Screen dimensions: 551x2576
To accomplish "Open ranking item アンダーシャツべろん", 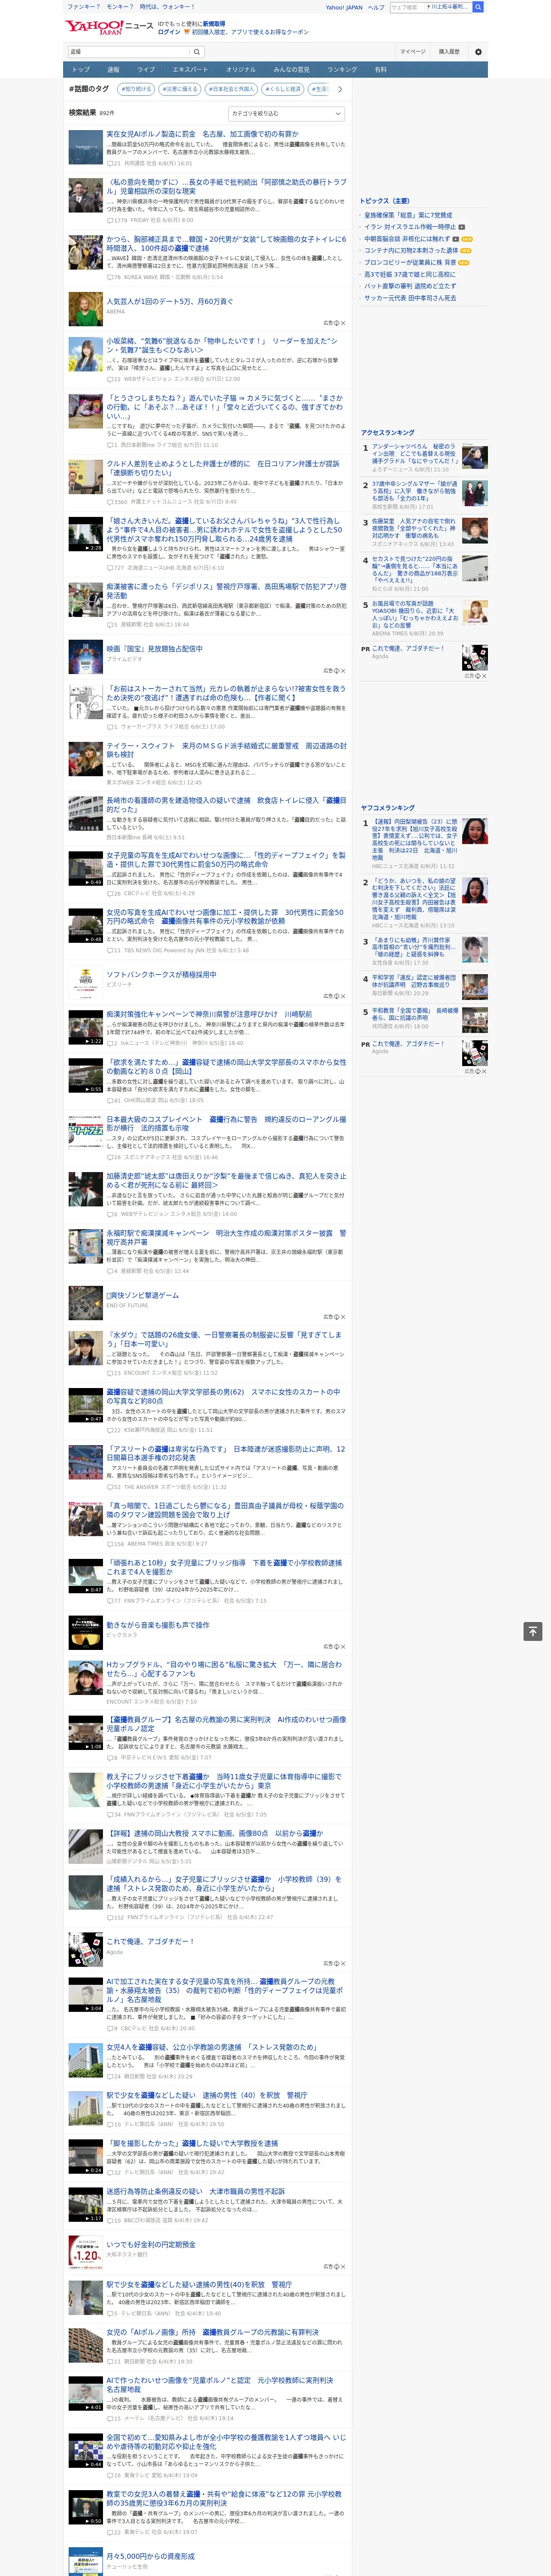I will point(415,454).
